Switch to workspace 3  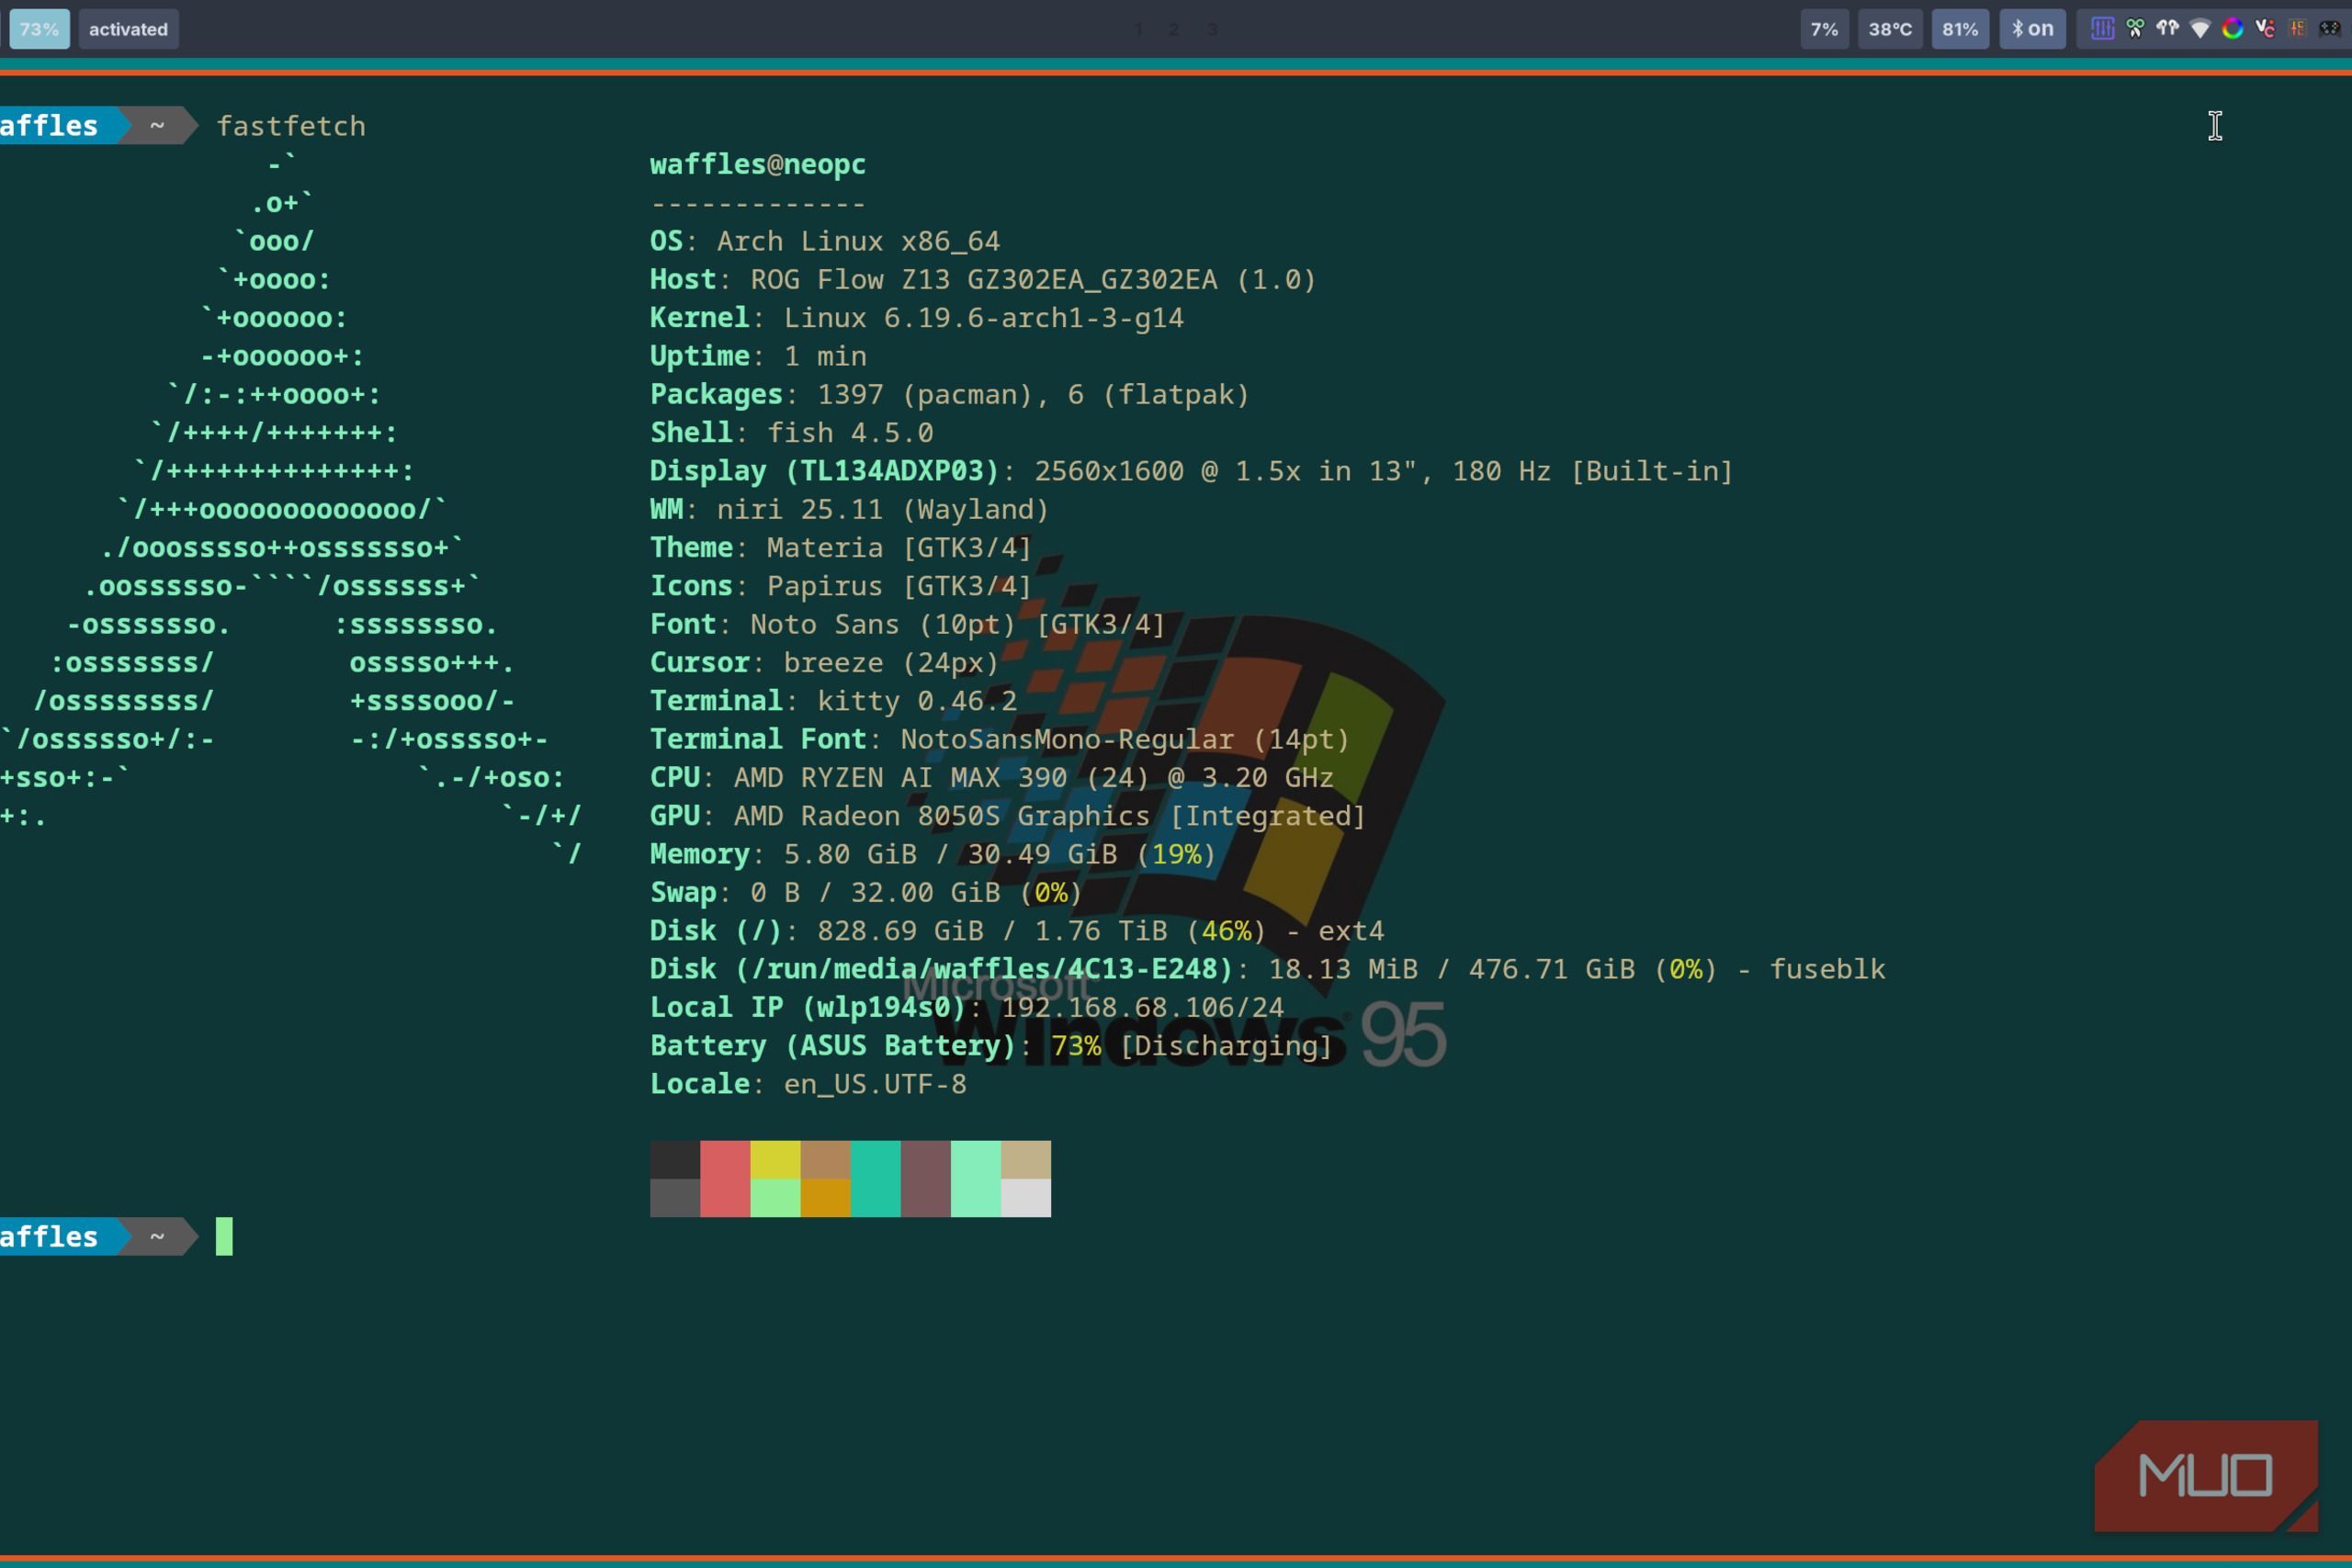(x=1212, y=30)
